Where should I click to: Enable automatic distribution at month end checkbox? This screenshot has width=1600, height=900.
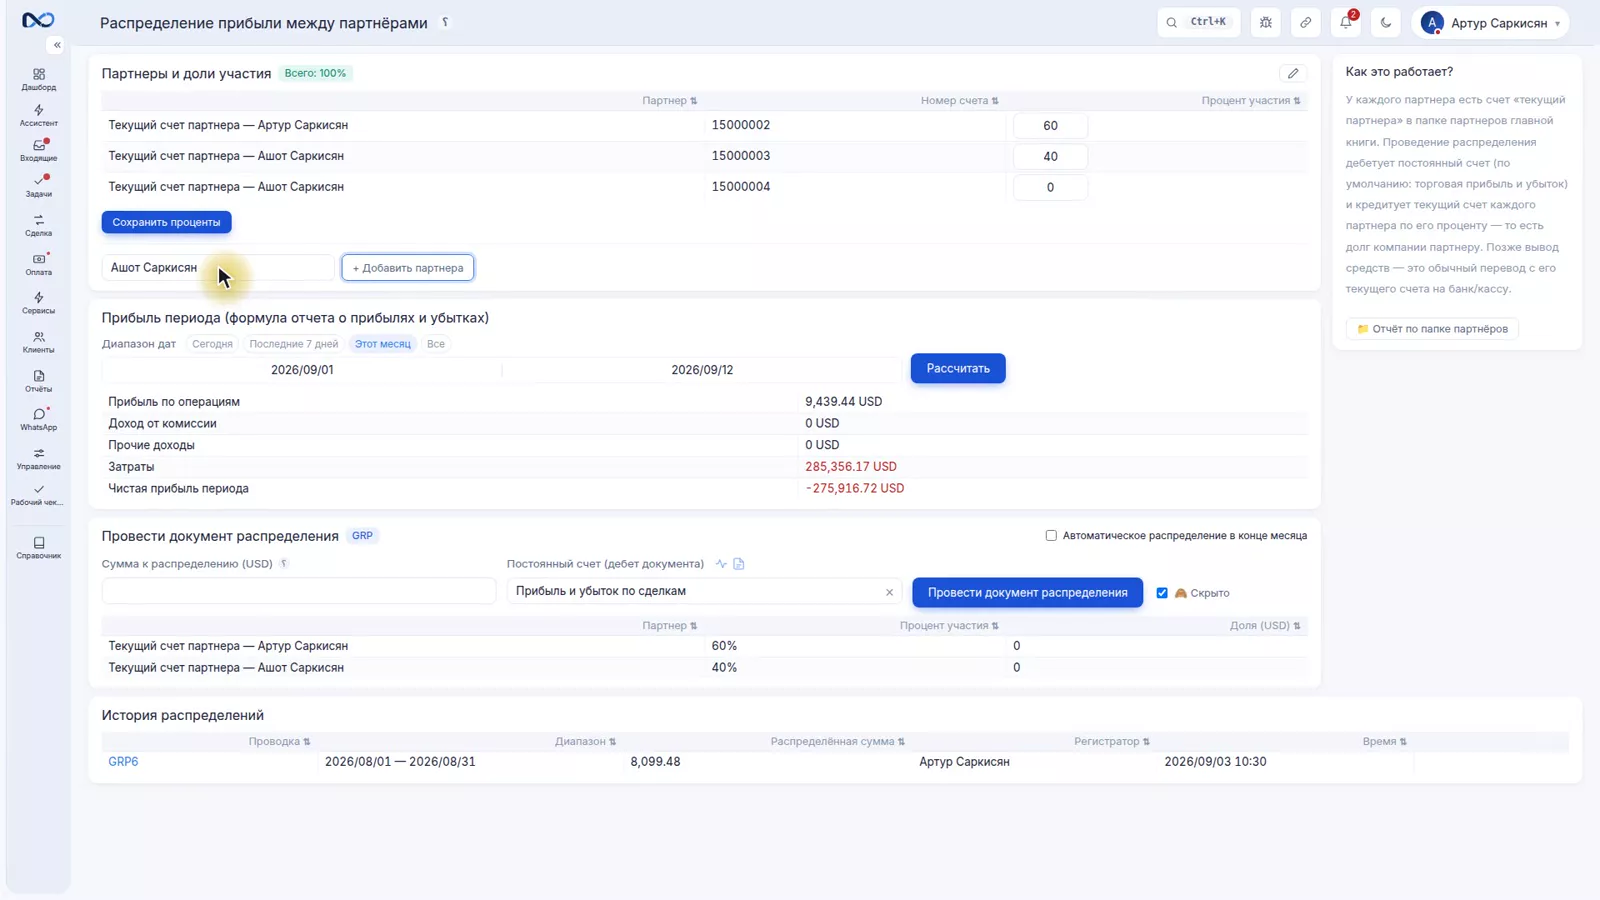coord(1051,536)
